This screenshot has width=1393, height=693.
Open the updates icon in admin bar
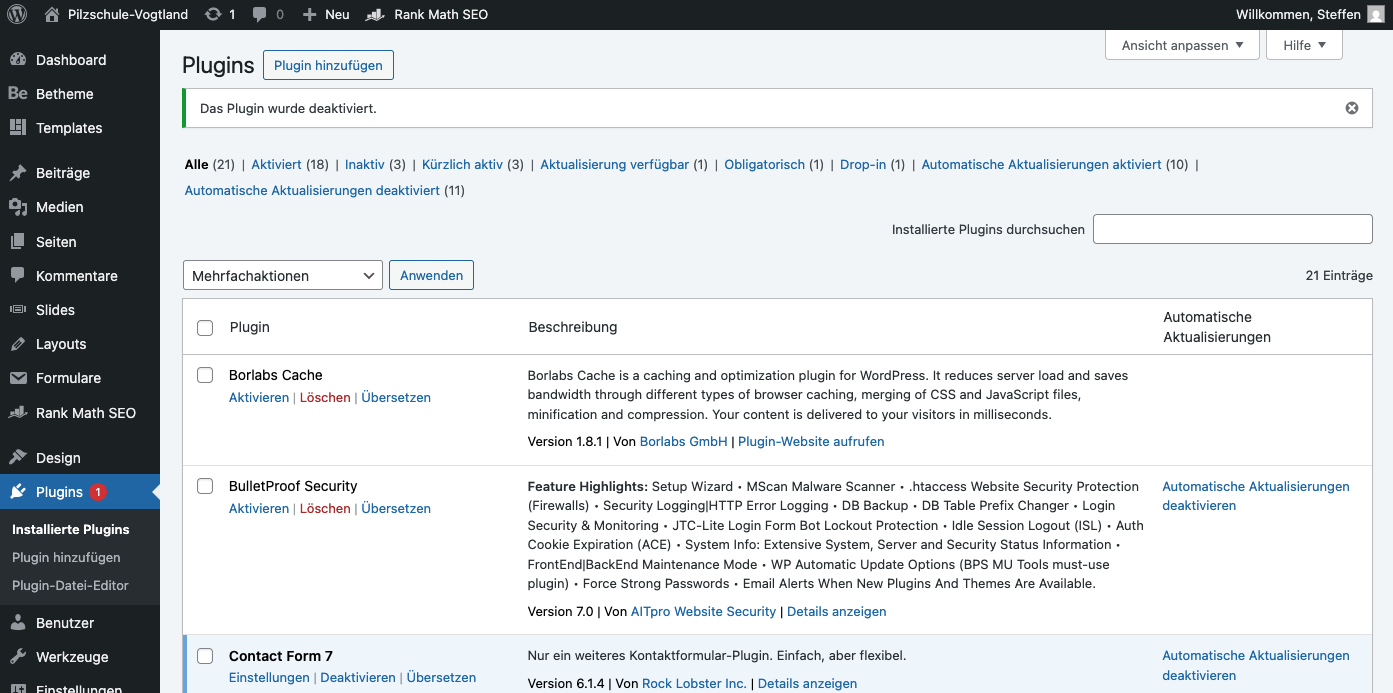coord(213,14)
